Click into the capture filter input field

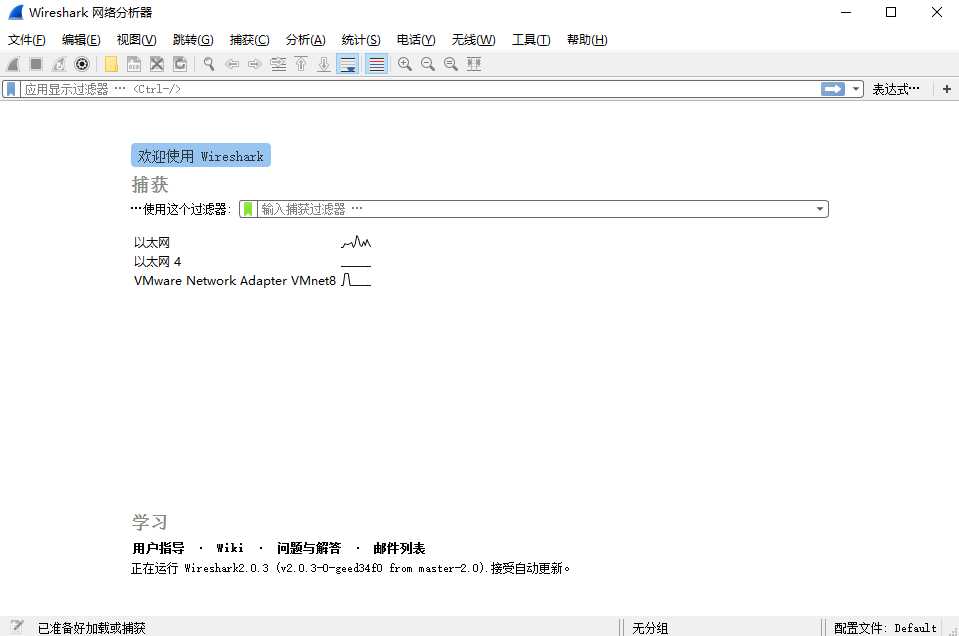(x=535, y=209)
